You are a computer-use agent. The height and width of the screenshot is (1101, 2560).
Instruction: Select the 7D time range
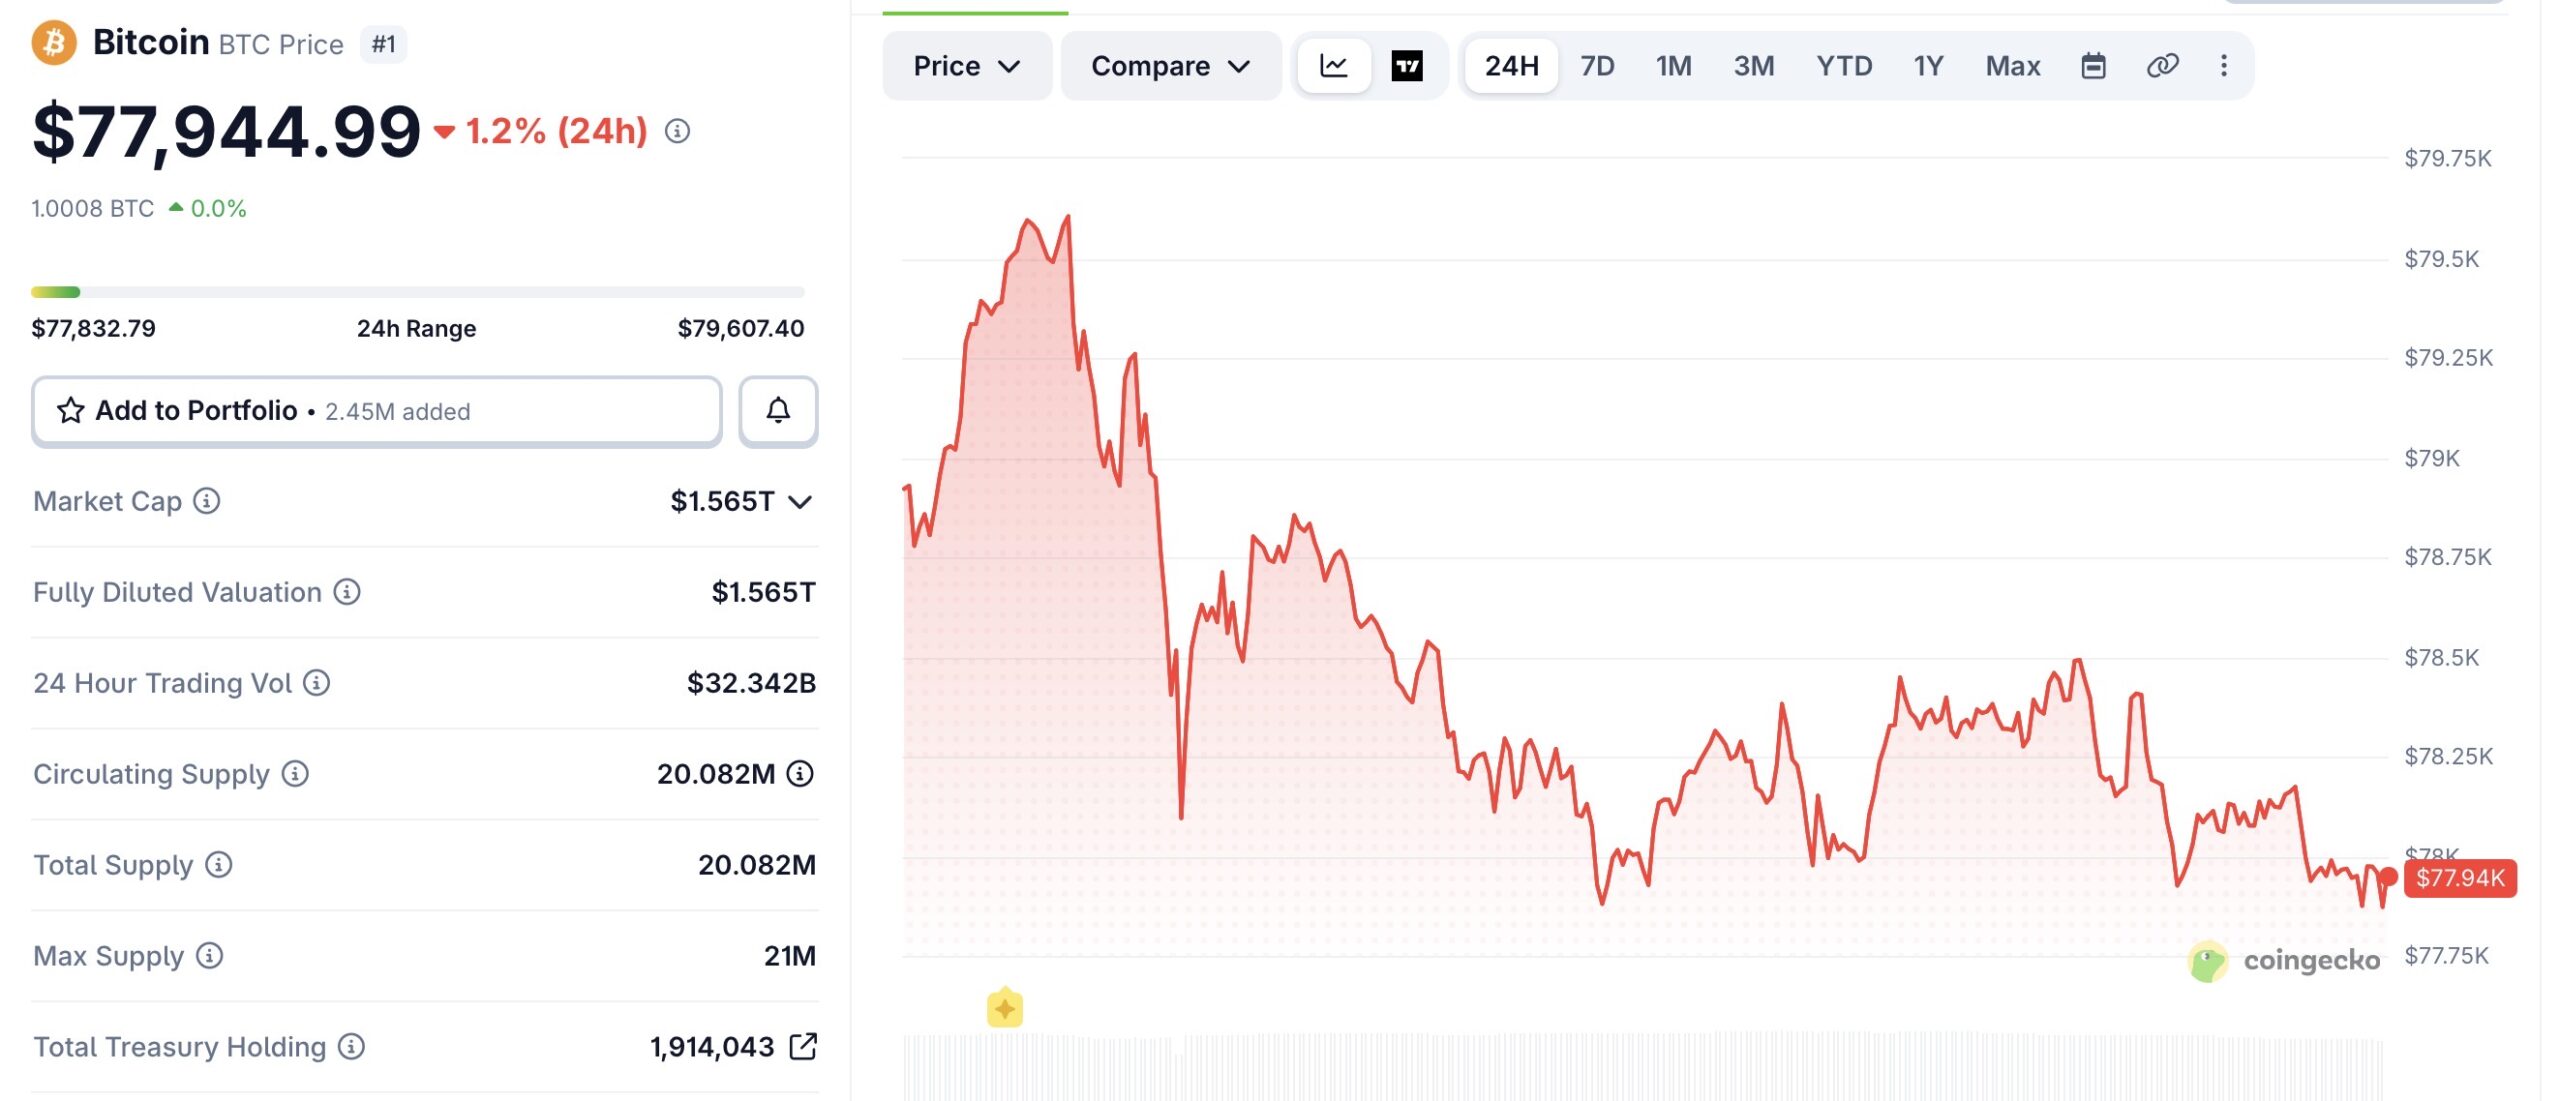(1597, 66)
